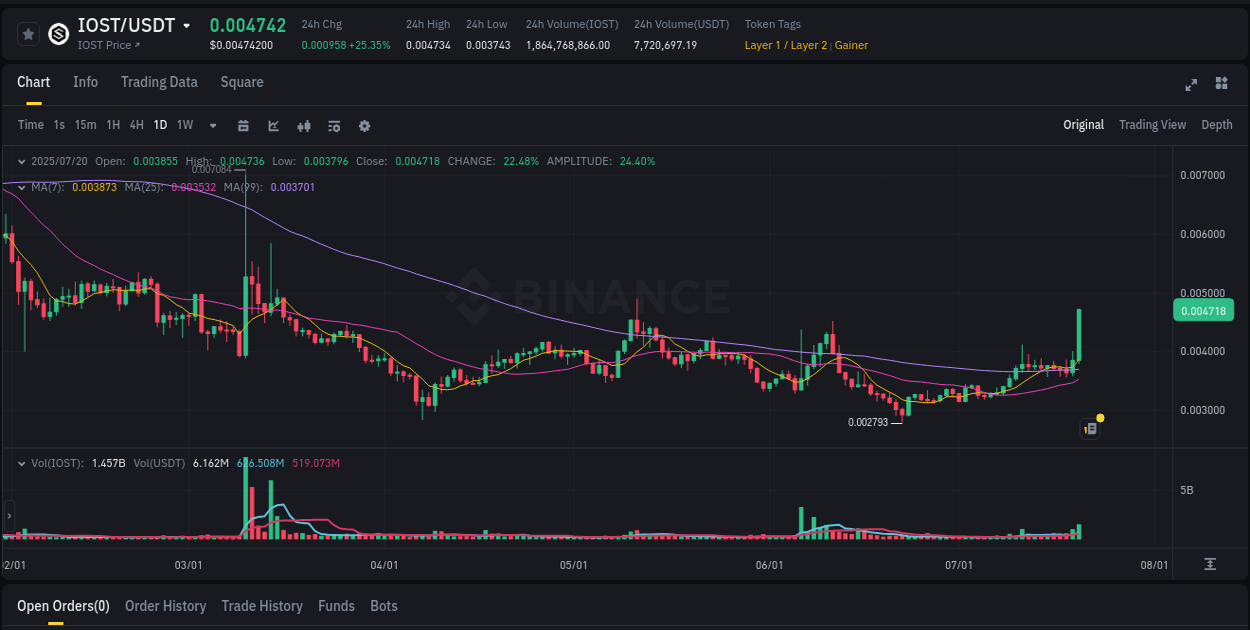Click the highlighted 0.004718 price label
This screenshot has height=630, width=1250.
[1204, 310]
